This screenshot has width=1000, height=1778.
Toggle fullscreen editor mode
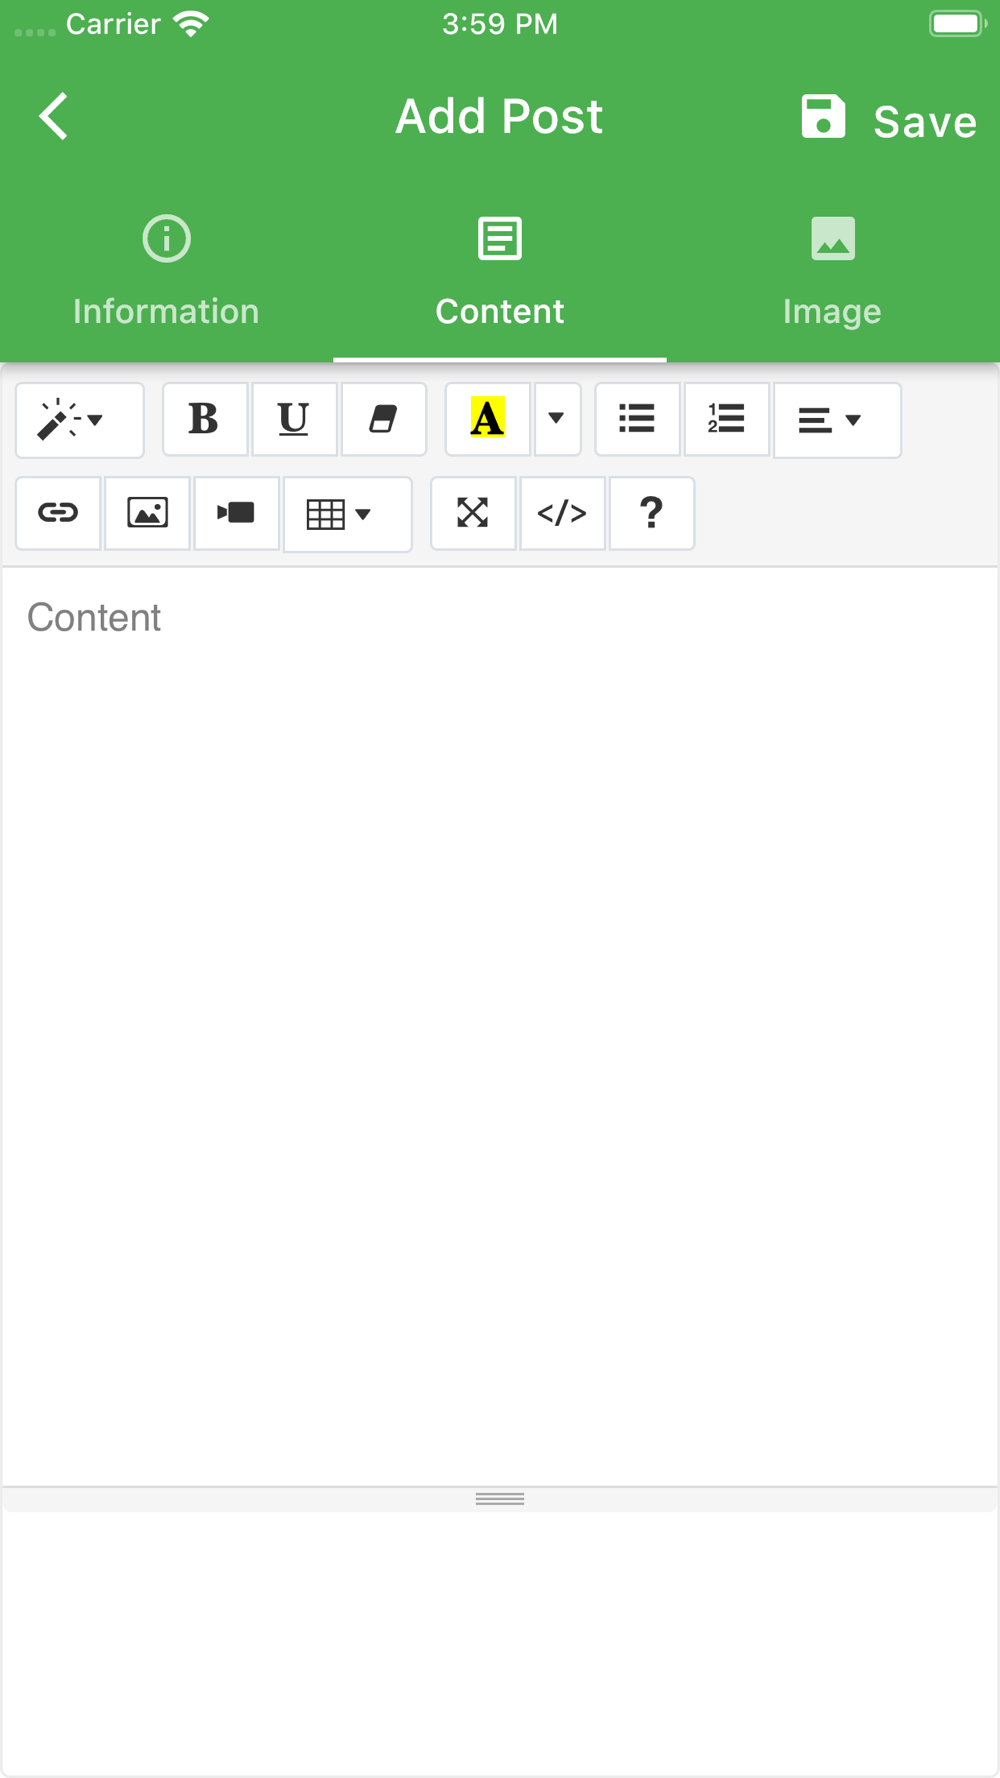tap(473, 513)
